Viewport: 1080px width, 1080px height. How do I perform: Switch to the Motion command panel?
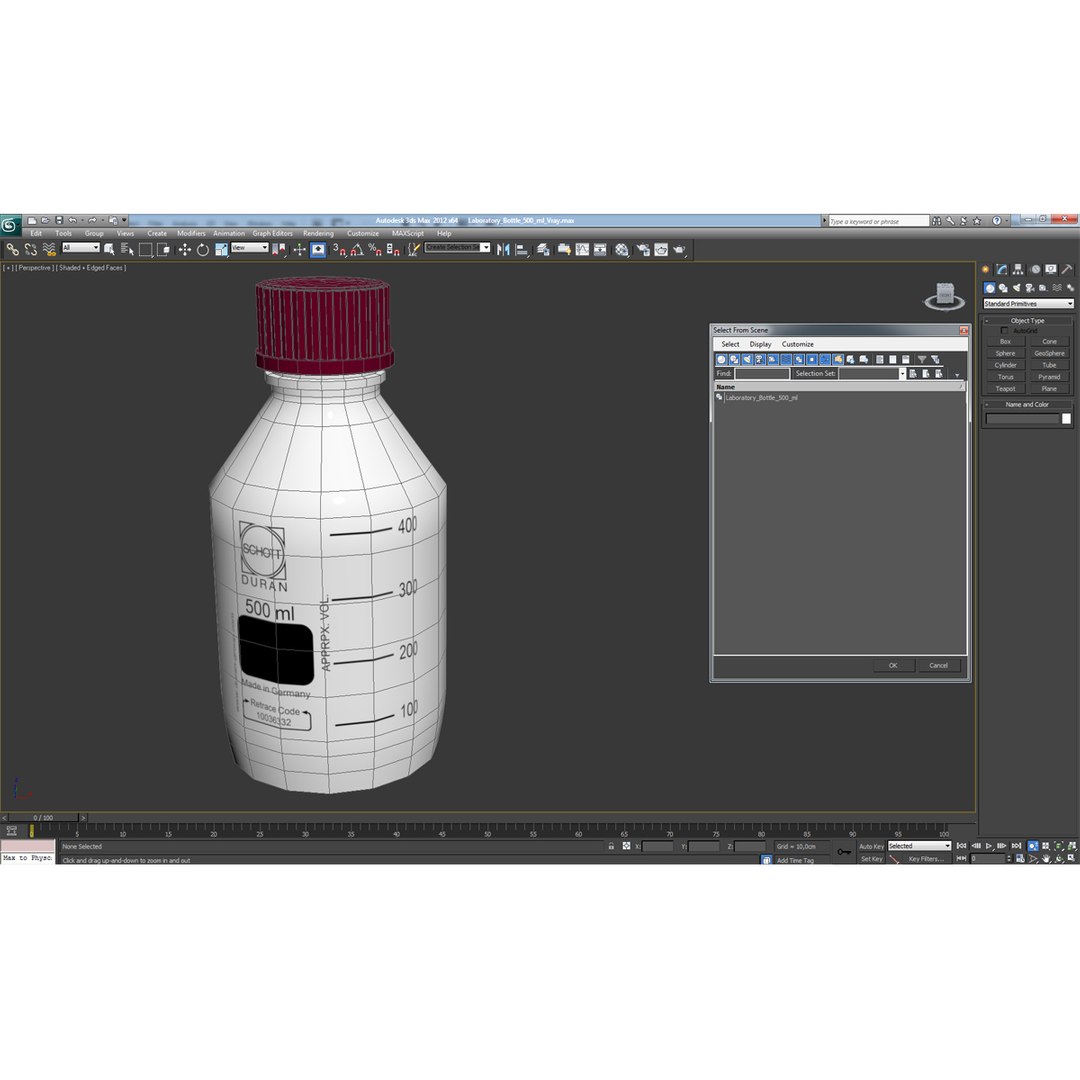click(1035, 269)
